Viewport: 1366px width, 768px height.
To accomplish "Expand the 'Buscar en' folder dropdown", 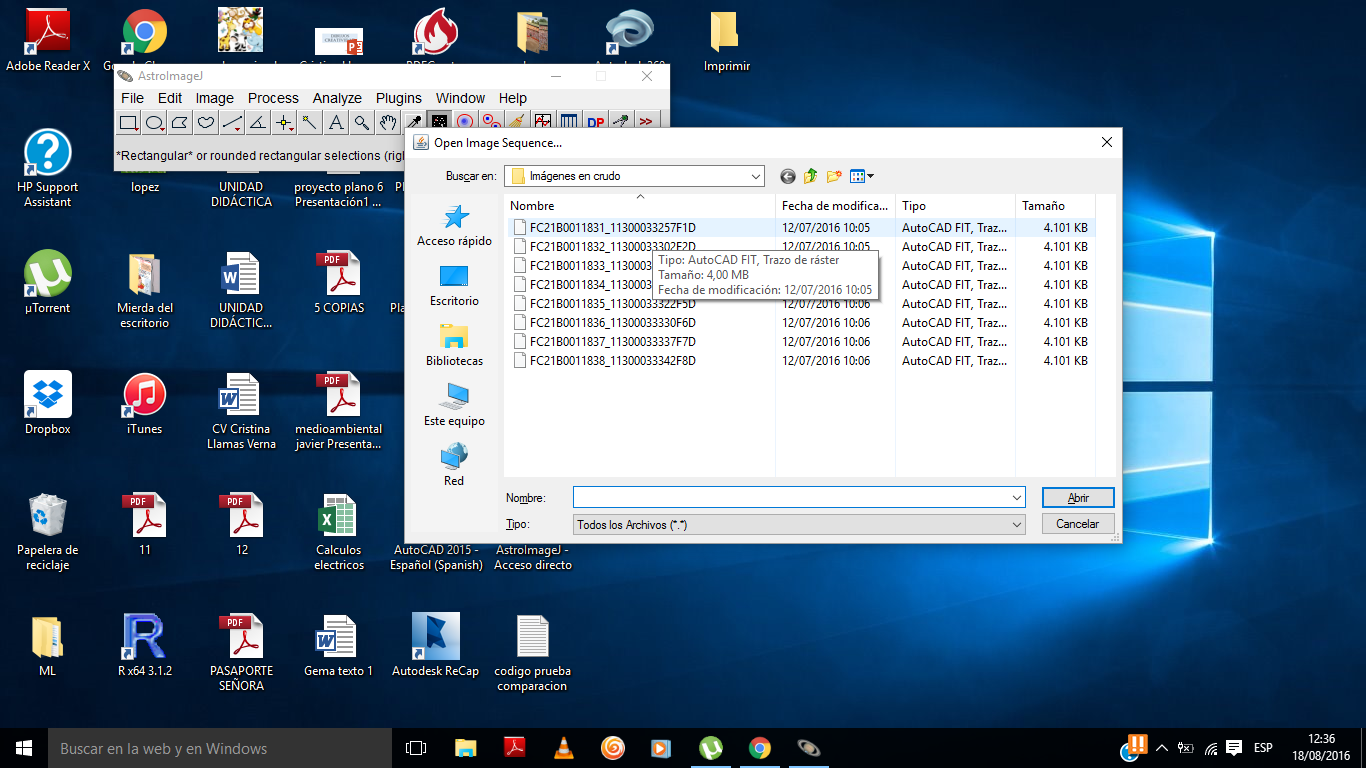I will tap(755, 176).
